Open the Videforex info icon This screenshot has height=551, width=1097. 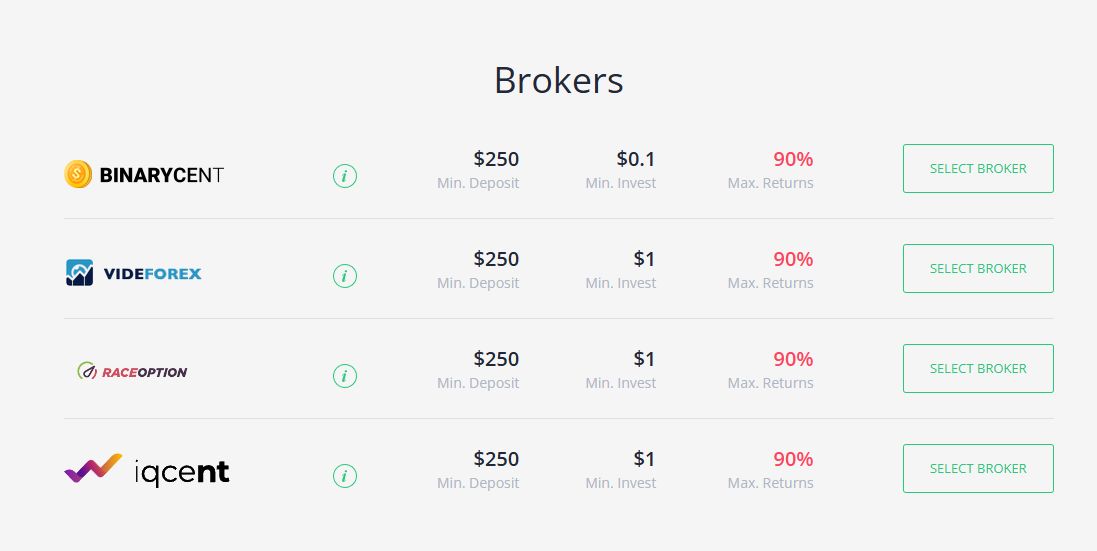(344, 276)
